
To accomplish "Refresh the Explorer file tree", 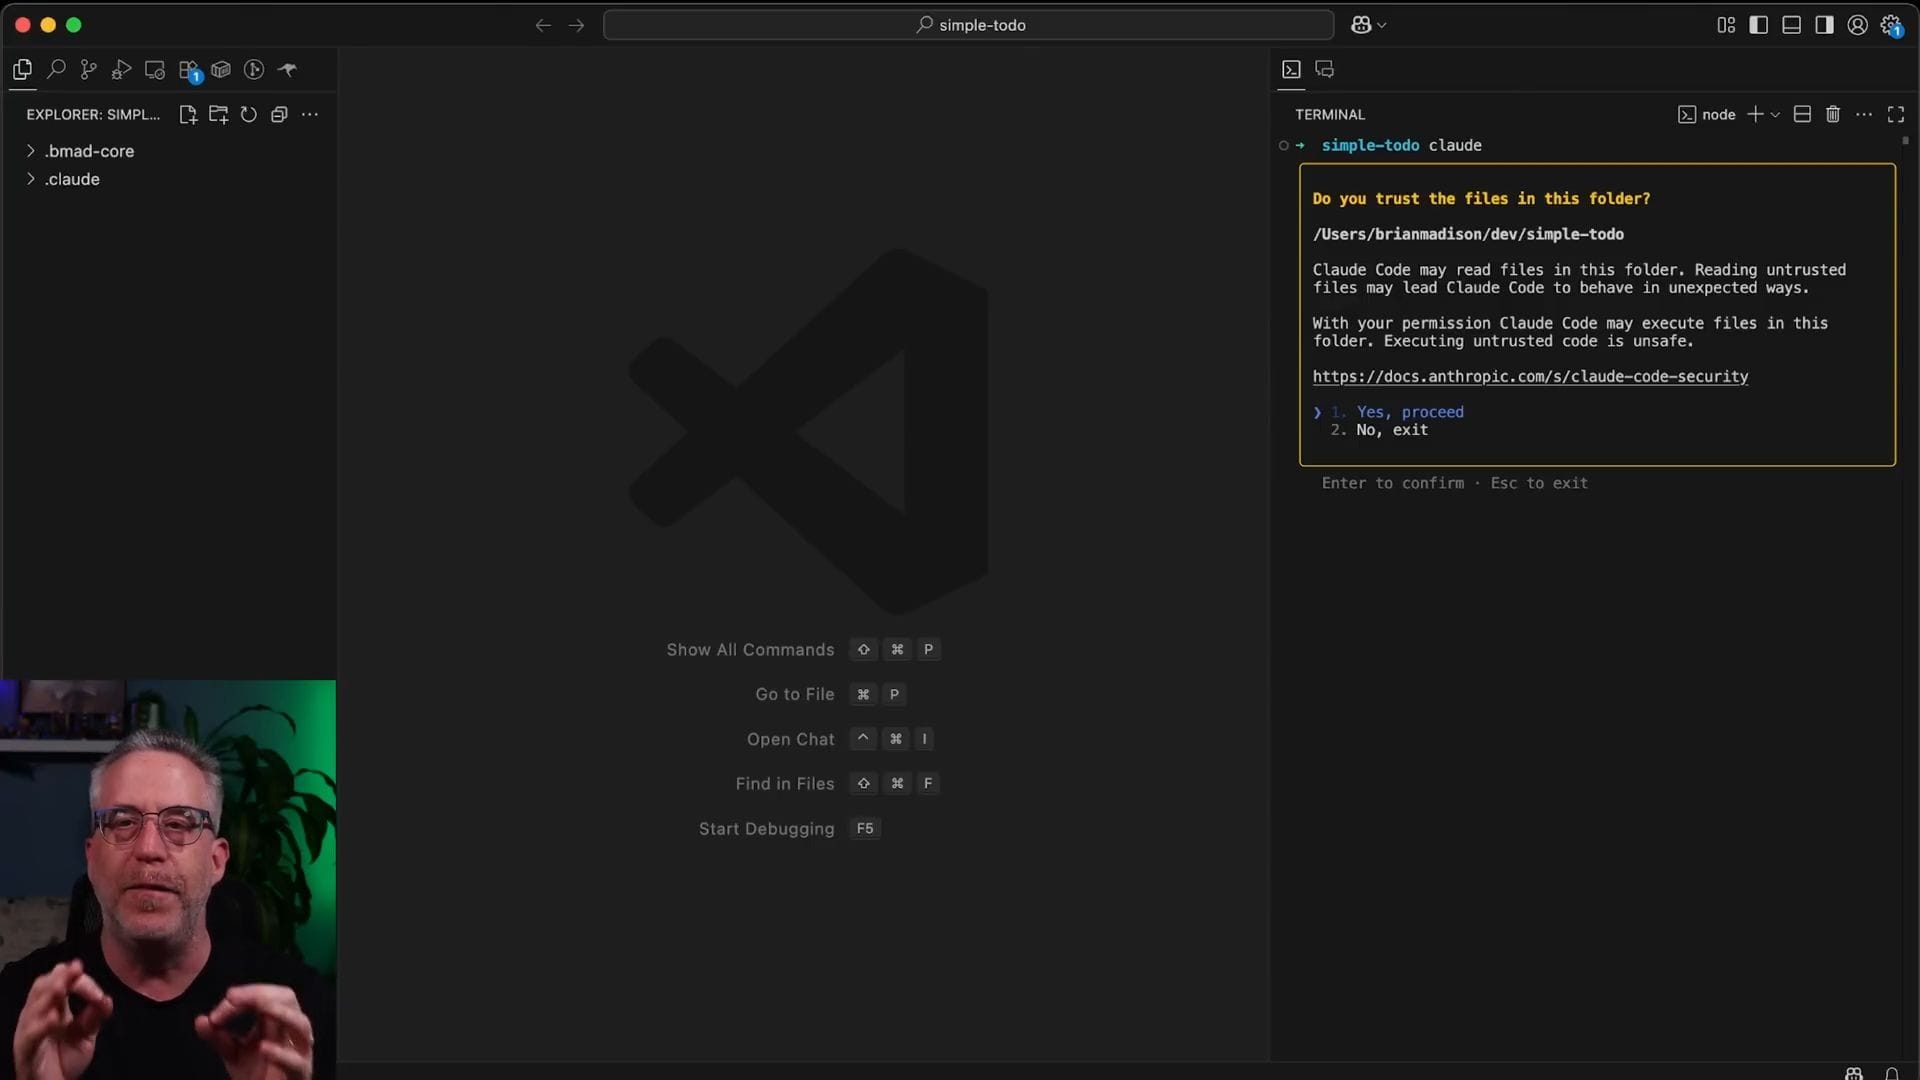I will [249, 115].
